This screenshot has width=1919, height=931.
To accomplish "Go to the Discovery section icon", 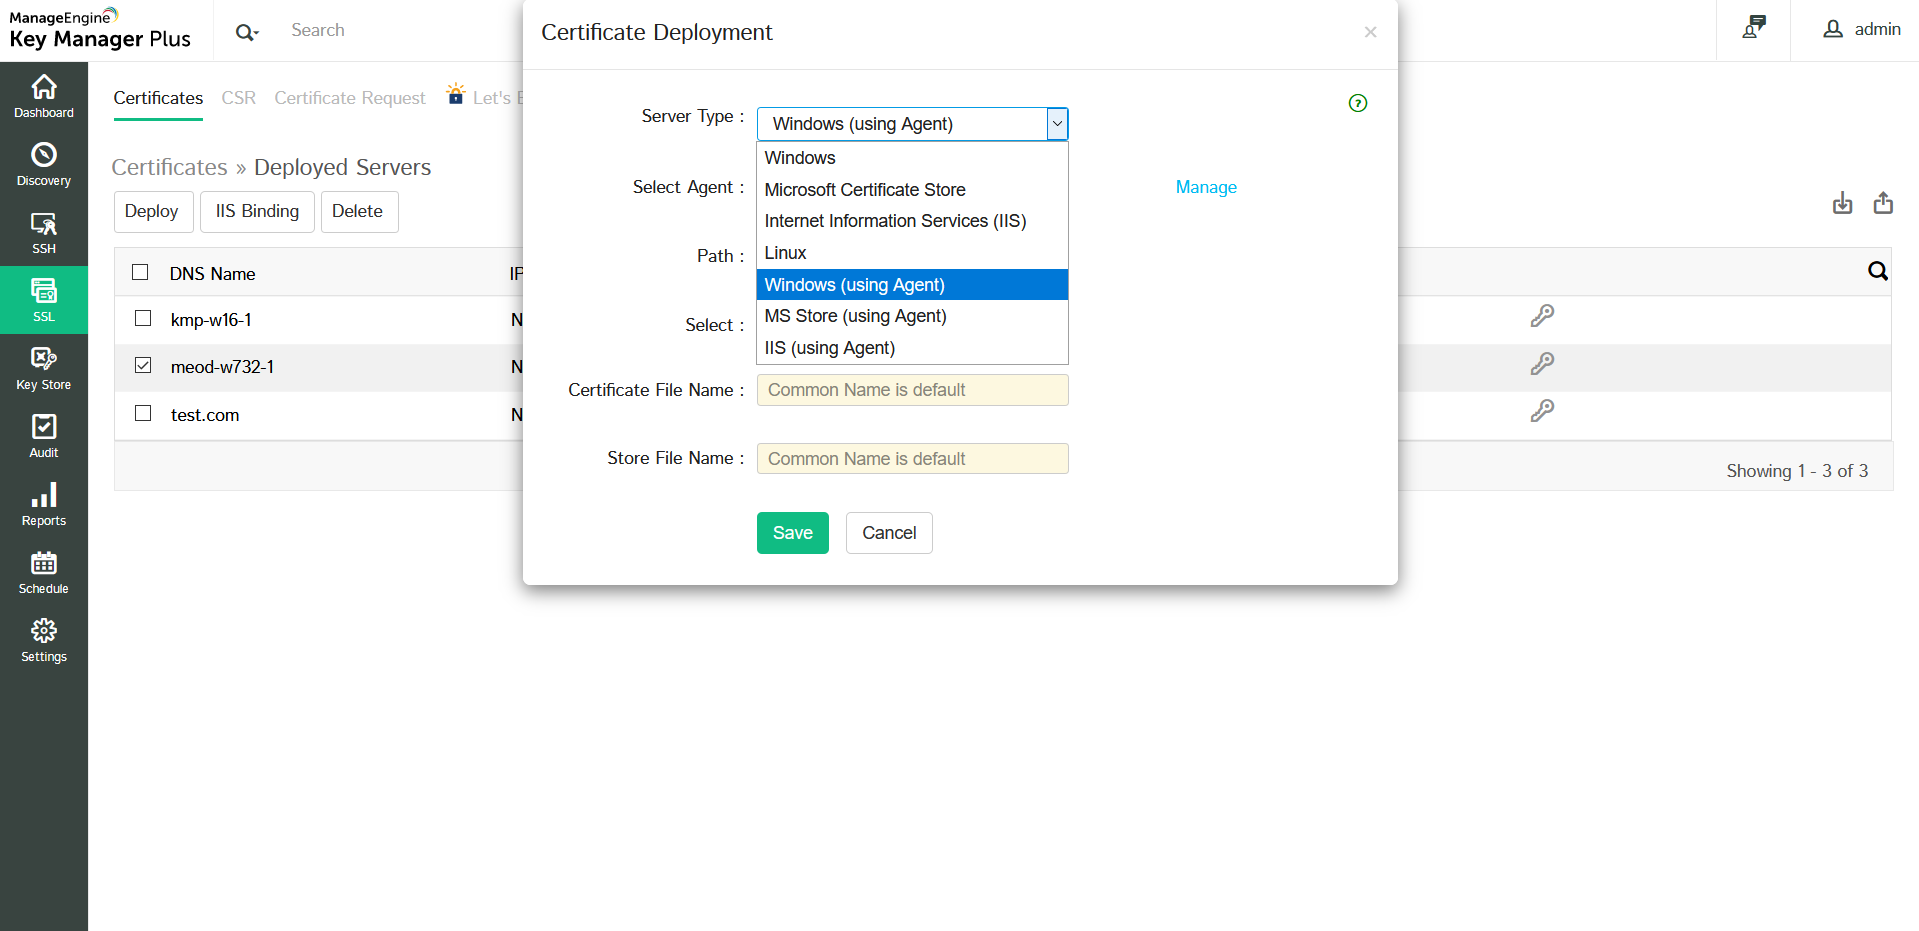I will 44,164.
